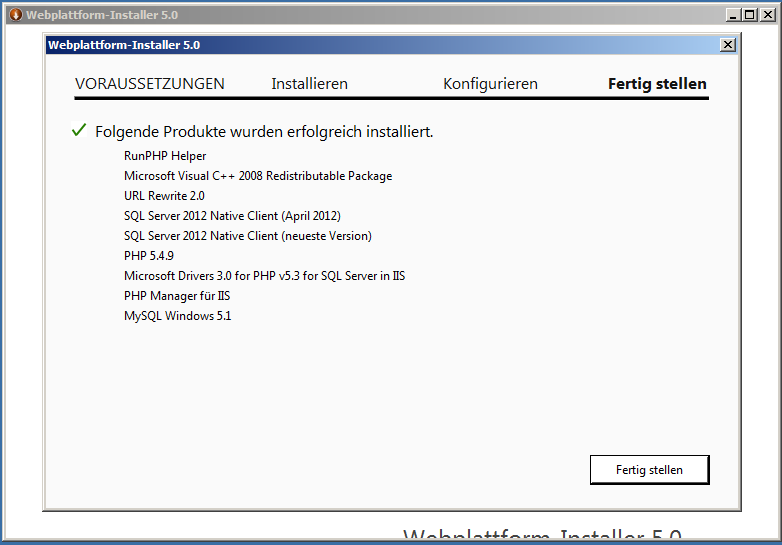The image size is (782, 545).
Task: Select 'MySQL Windows 5.1' list entry
Action: click(x=178, y=316)
